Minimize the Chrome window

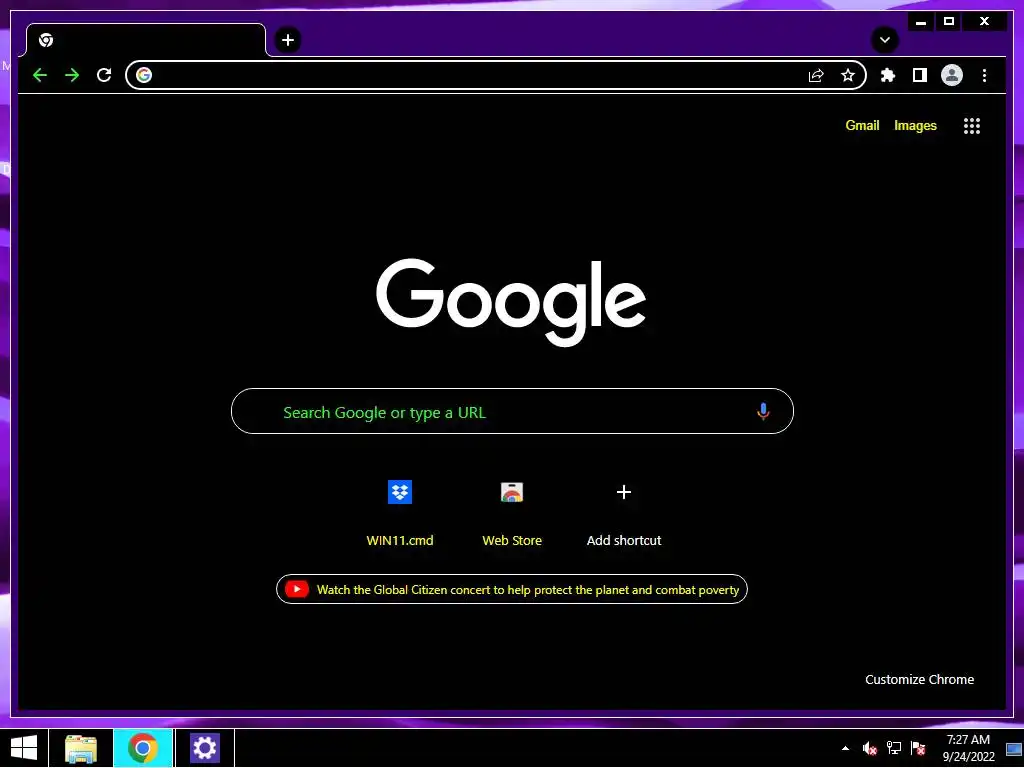(x=921, y=22)
